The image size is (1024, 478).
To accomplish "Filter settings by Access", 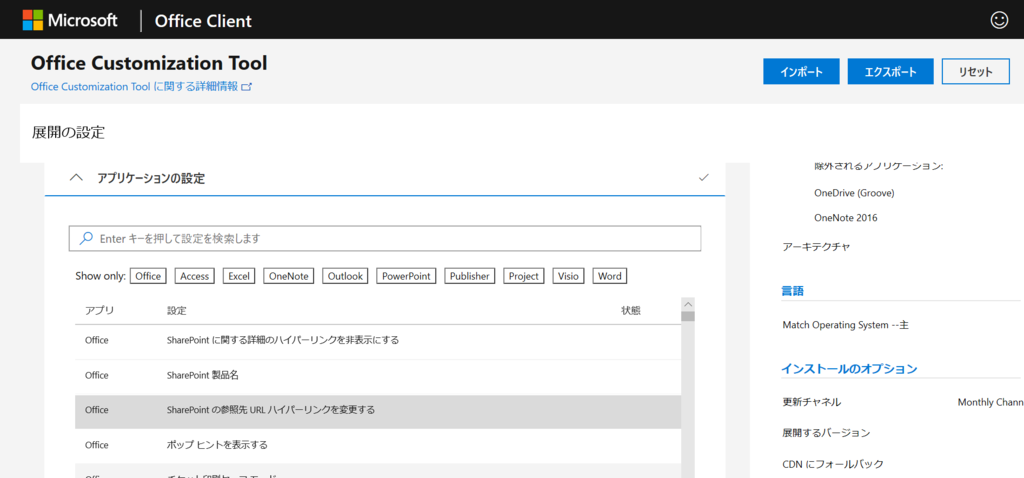I will tap(195, 276).
